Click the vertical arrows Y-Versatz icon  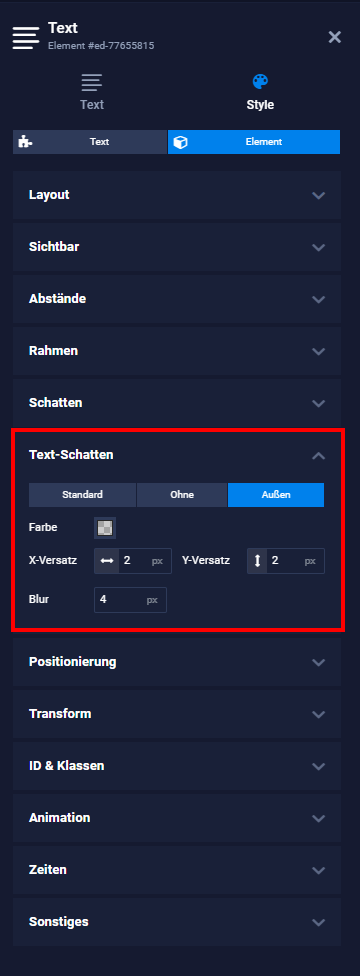(x=258, y=561)
